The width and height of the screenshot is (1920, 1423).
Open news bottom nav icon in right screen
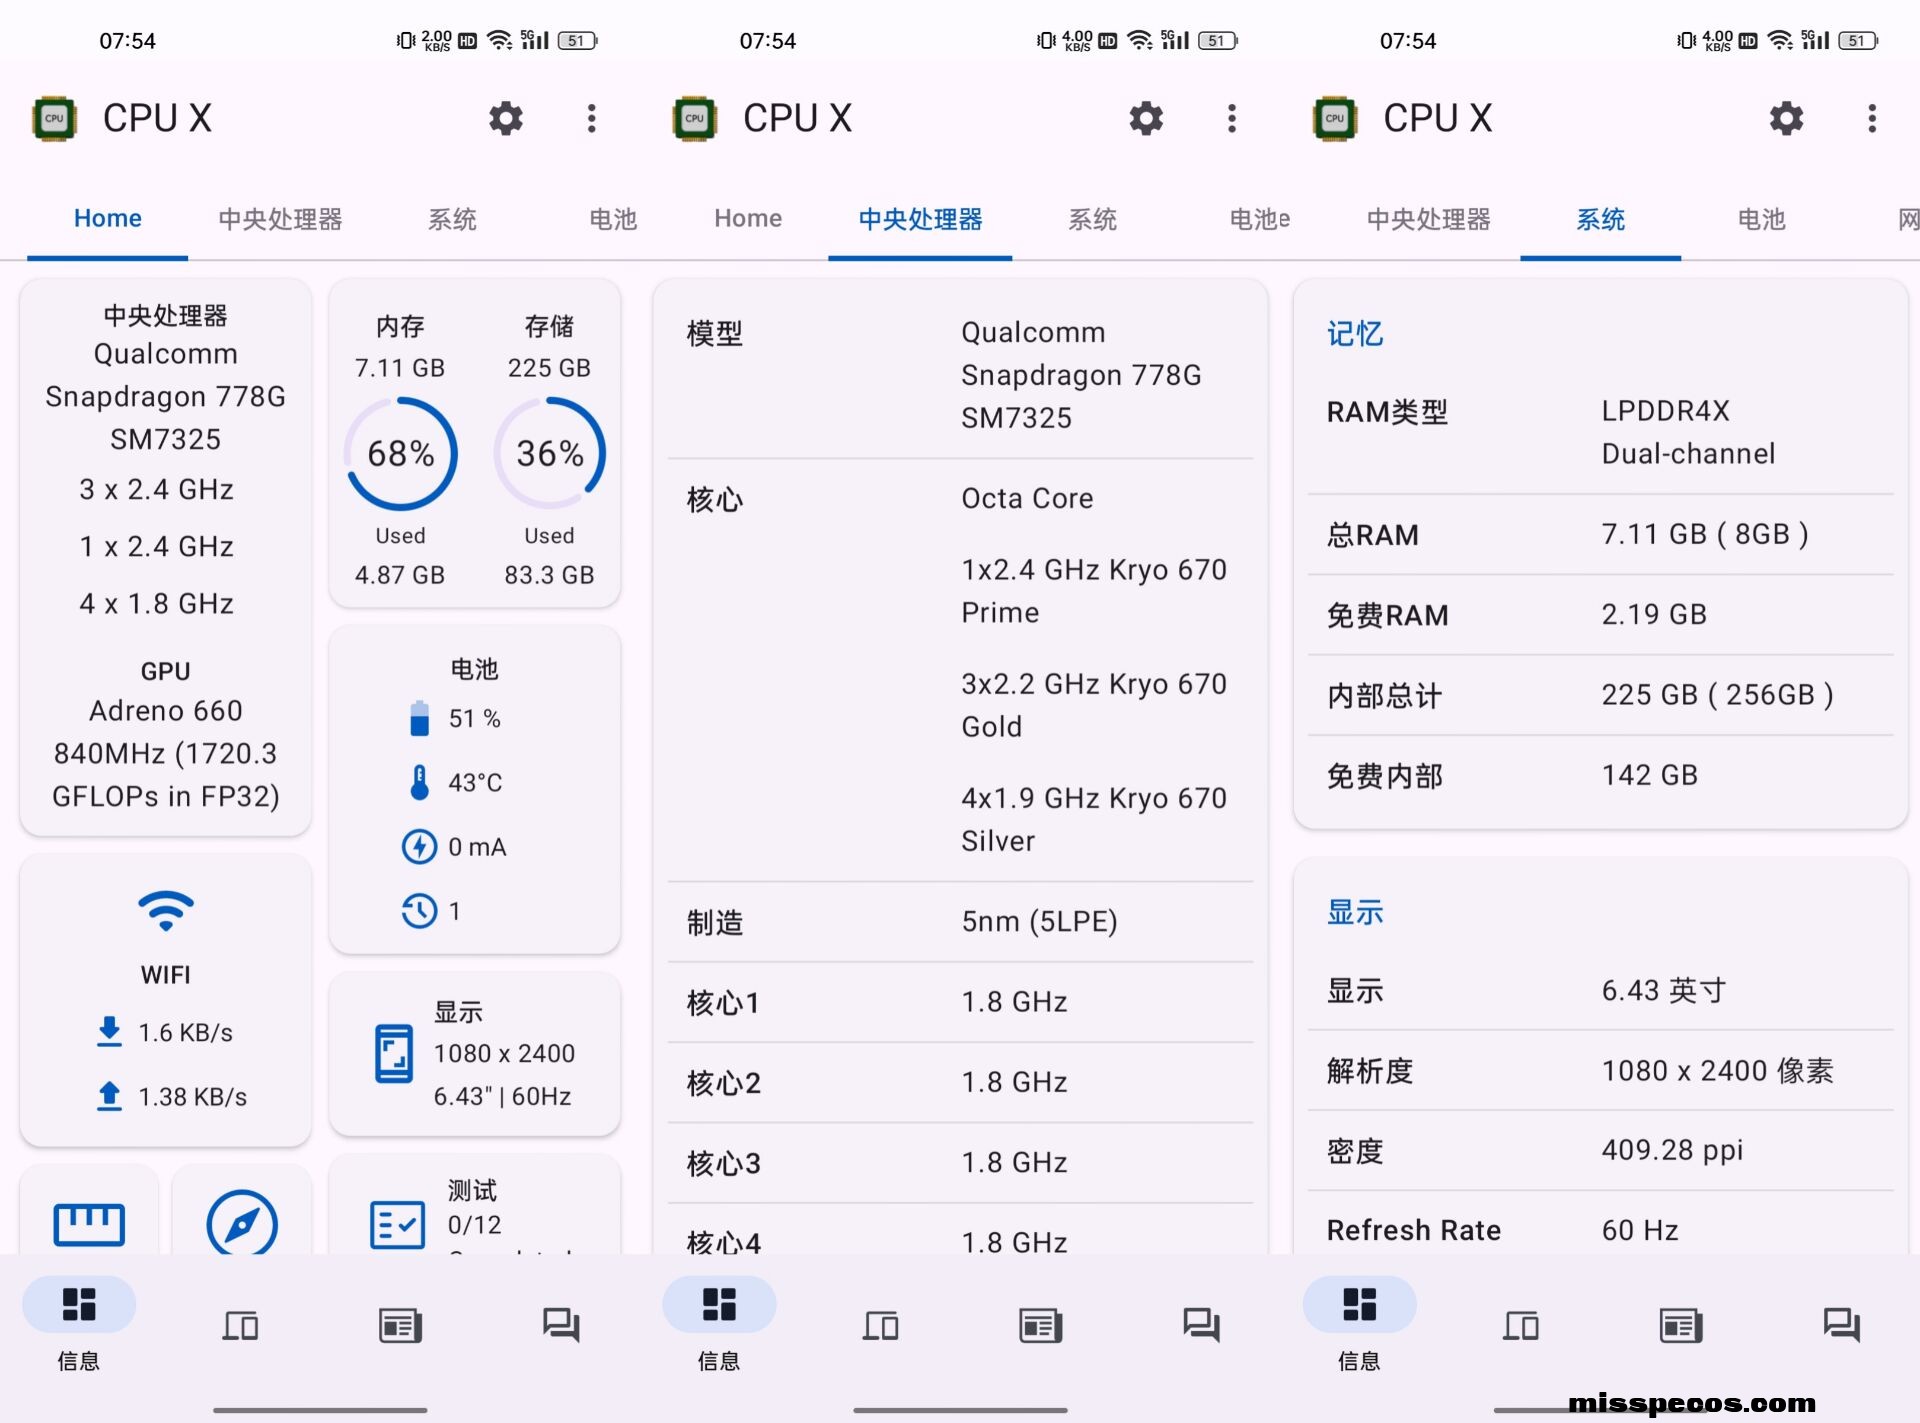coord(1680,1325)
